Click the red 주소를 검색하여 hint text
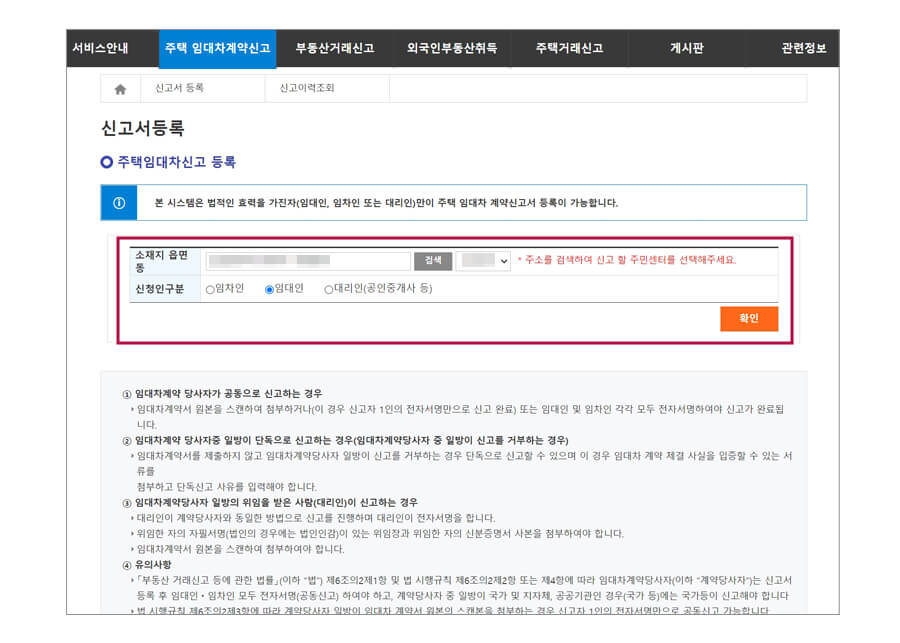Image resolution: width=900 pixels, height=643 pixels. click(x=626, y=260)
